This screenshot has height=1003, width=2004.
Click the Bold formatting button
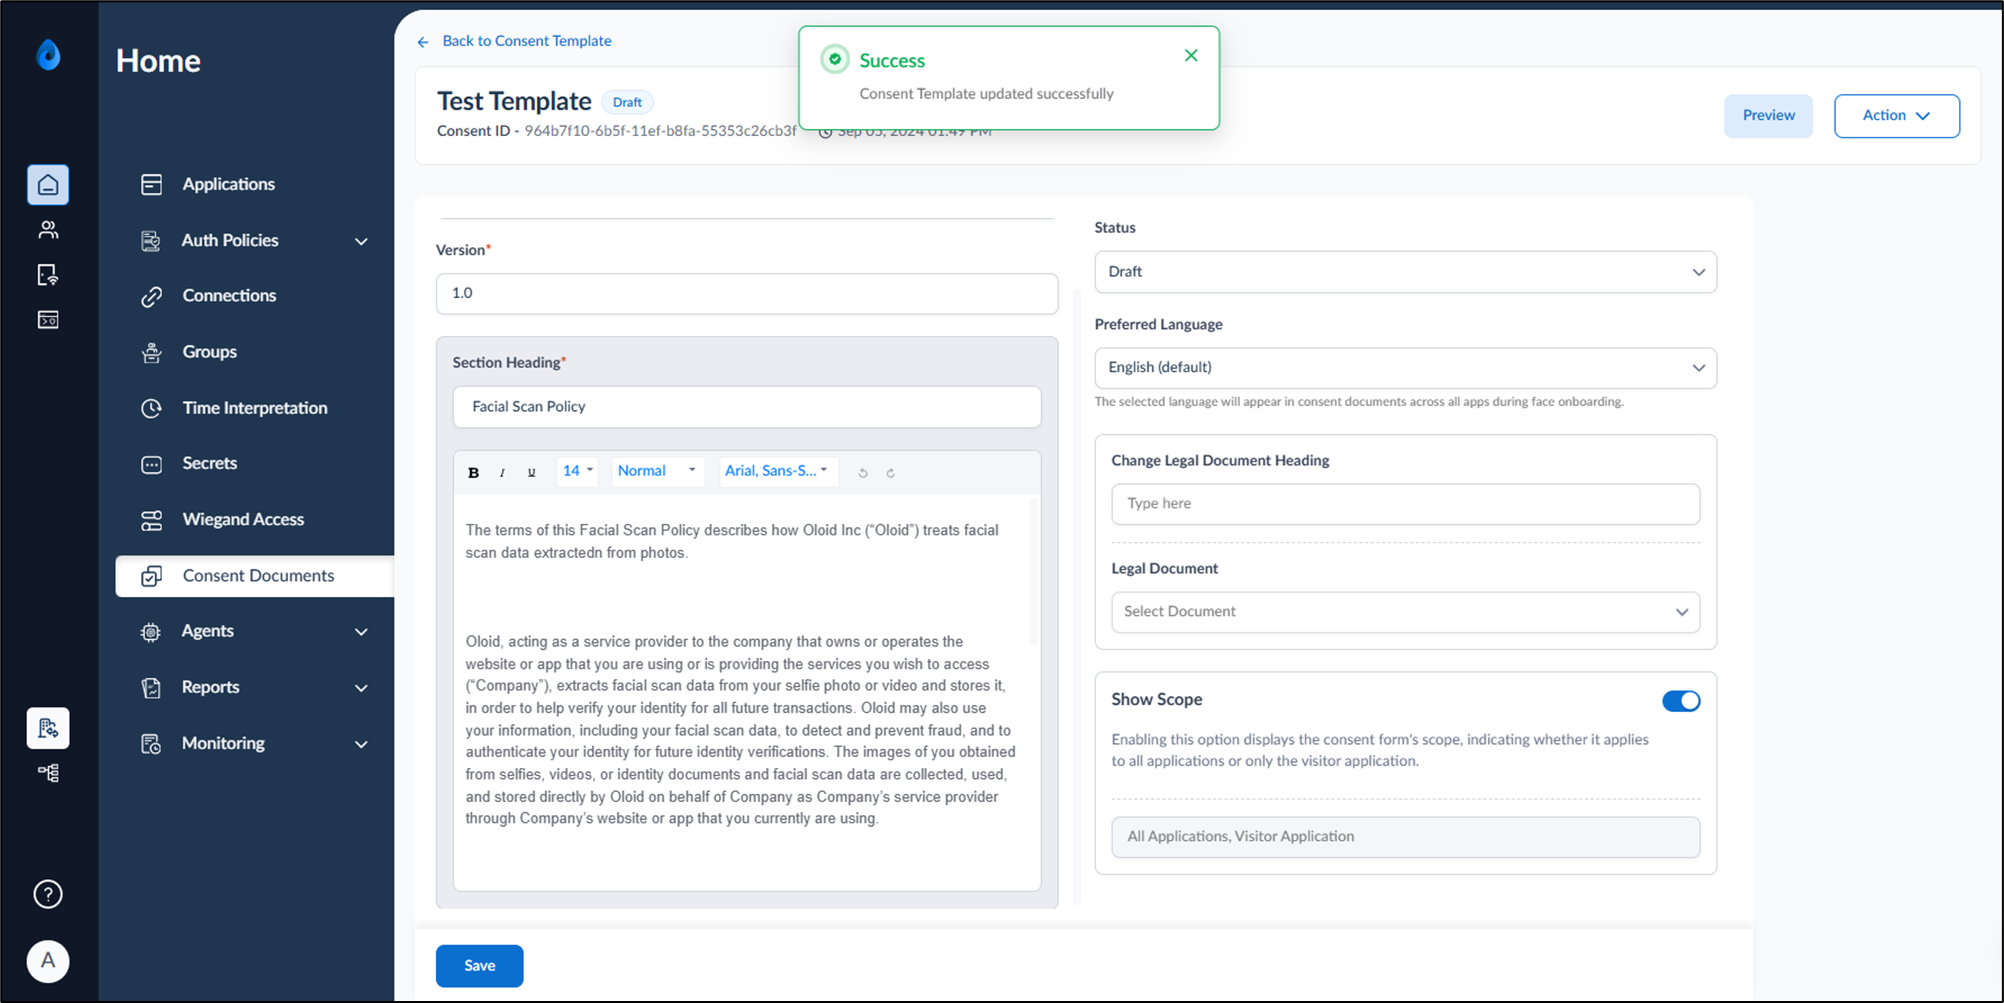click(x=474, y=472)
